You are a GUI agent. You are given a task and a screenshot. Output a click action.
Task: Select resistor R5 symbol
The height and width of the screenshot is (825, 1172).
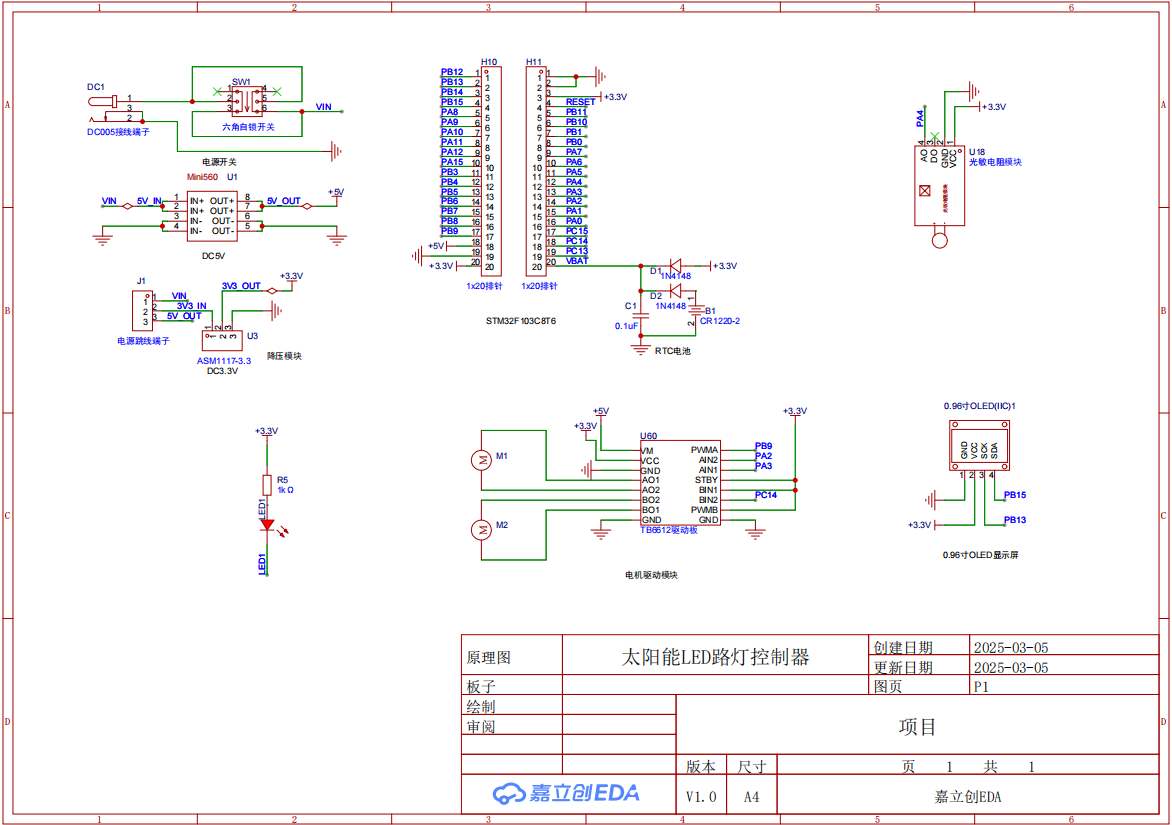click(267, 484)
